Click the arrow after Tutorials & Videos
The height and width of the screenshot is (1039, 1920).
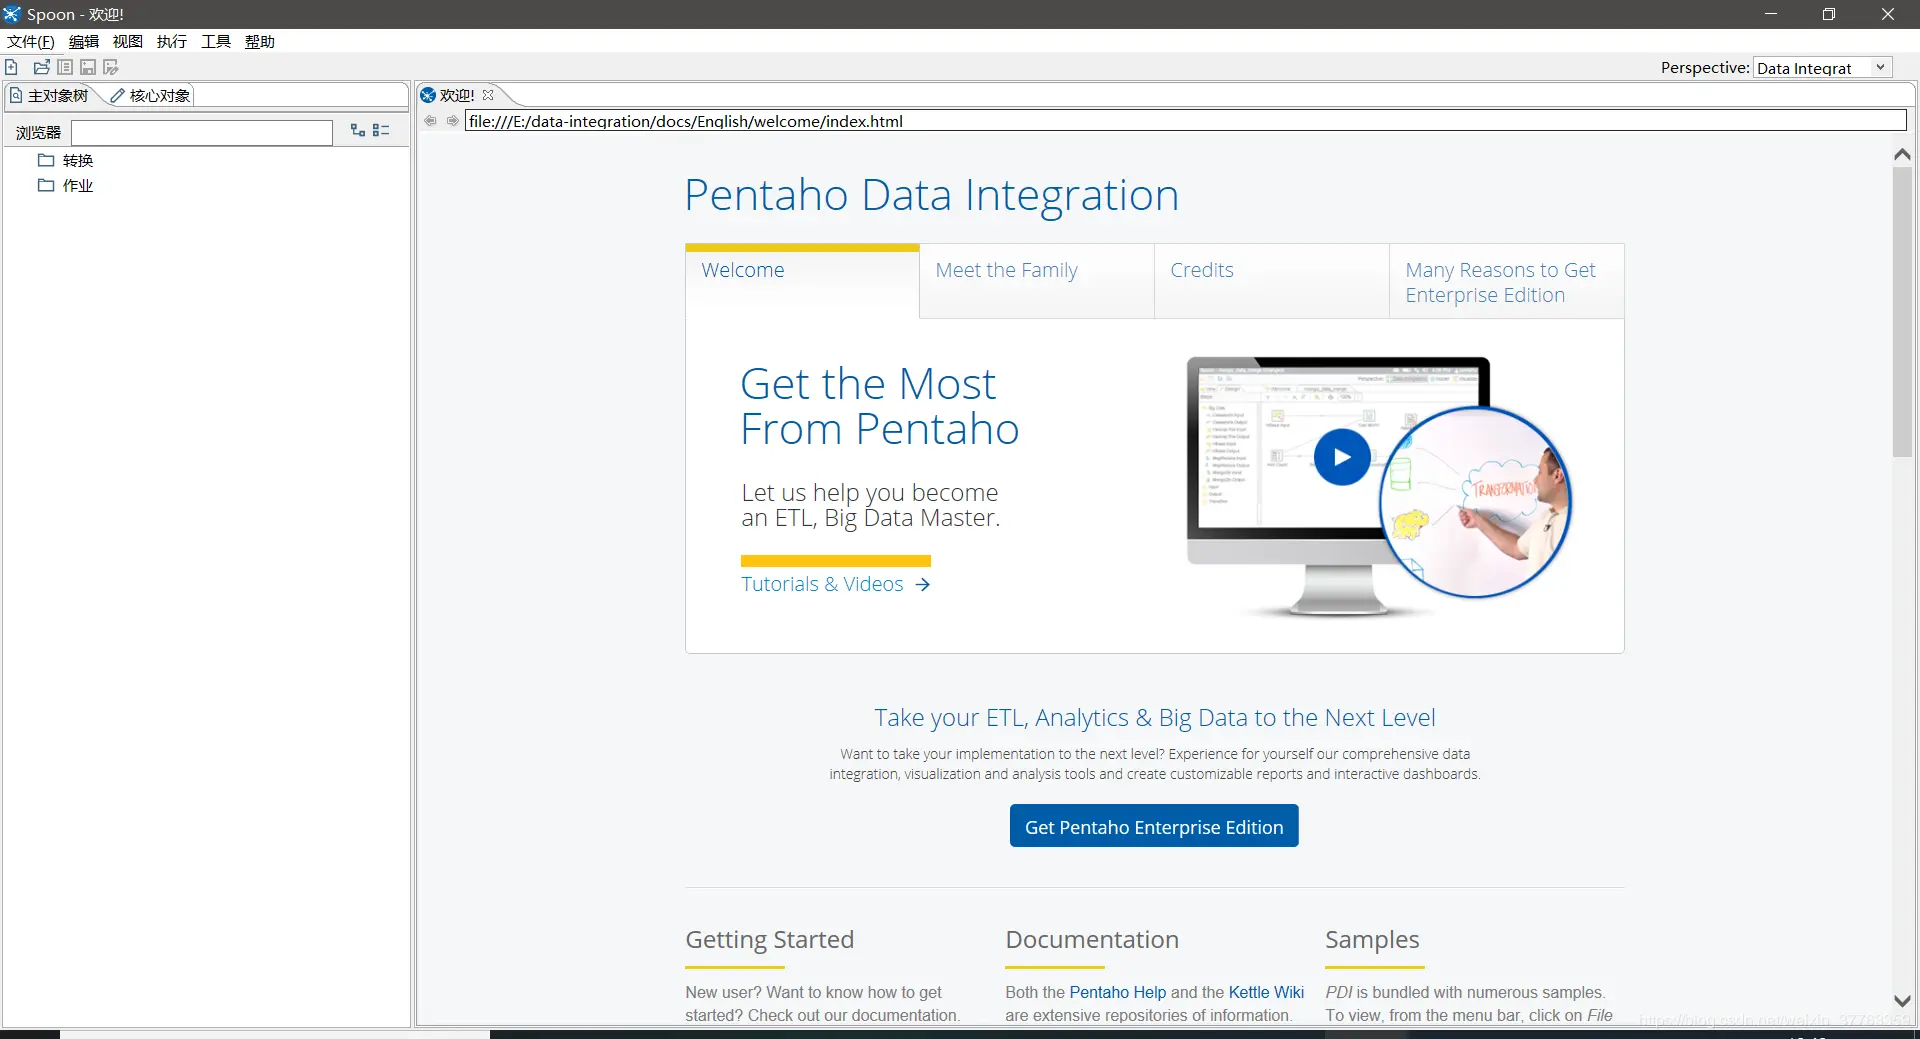pyautogui.click(x=923, y=585)
